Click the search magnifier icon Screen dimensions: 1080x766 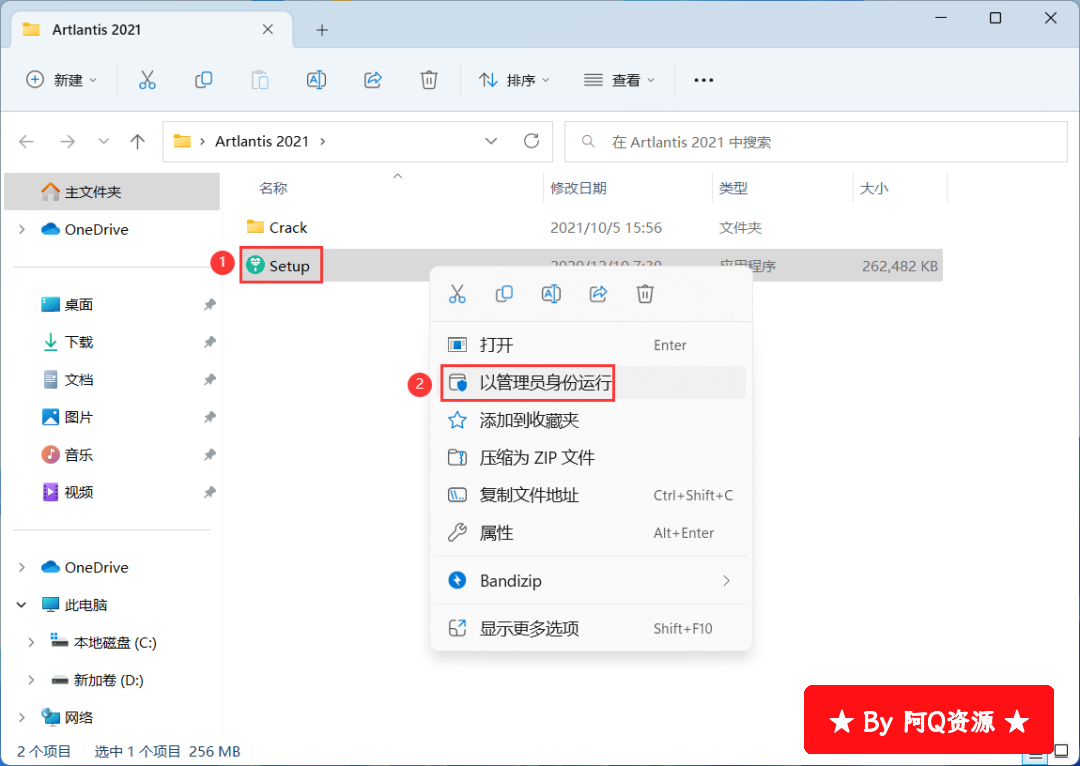588,142
